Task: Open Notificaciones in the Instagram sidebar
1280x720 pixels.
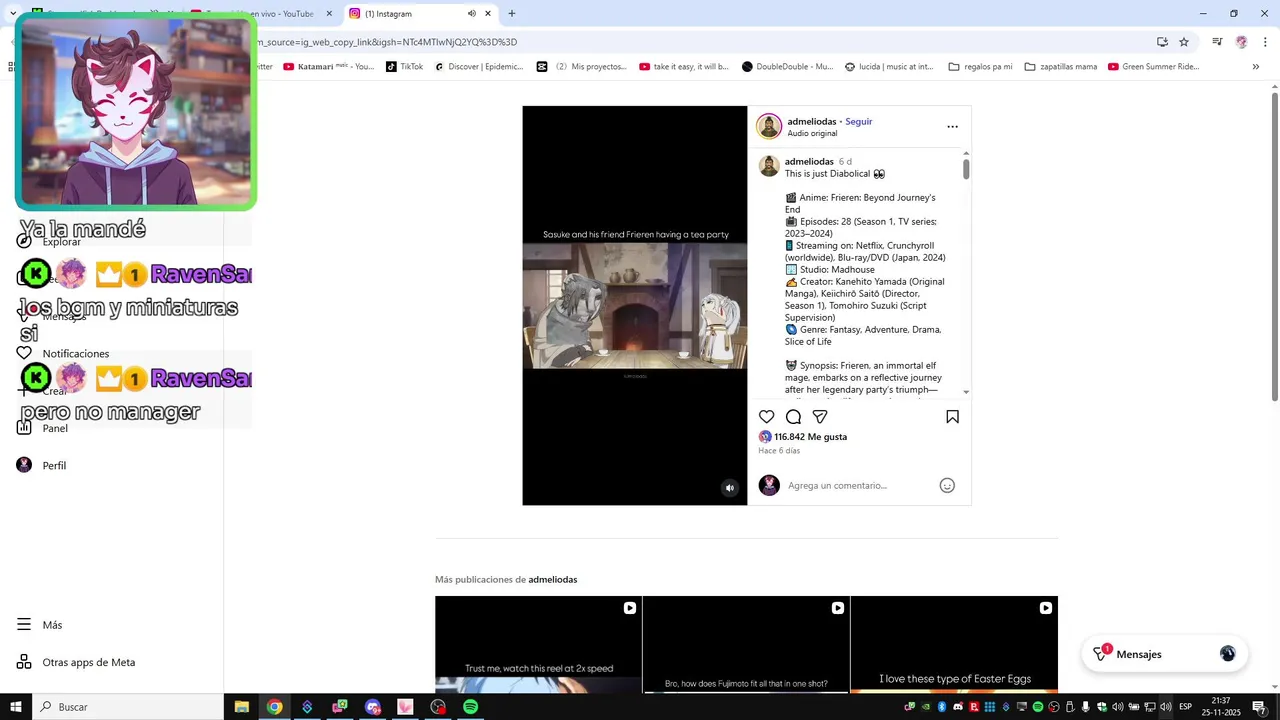Action: (x=76, y=354)
